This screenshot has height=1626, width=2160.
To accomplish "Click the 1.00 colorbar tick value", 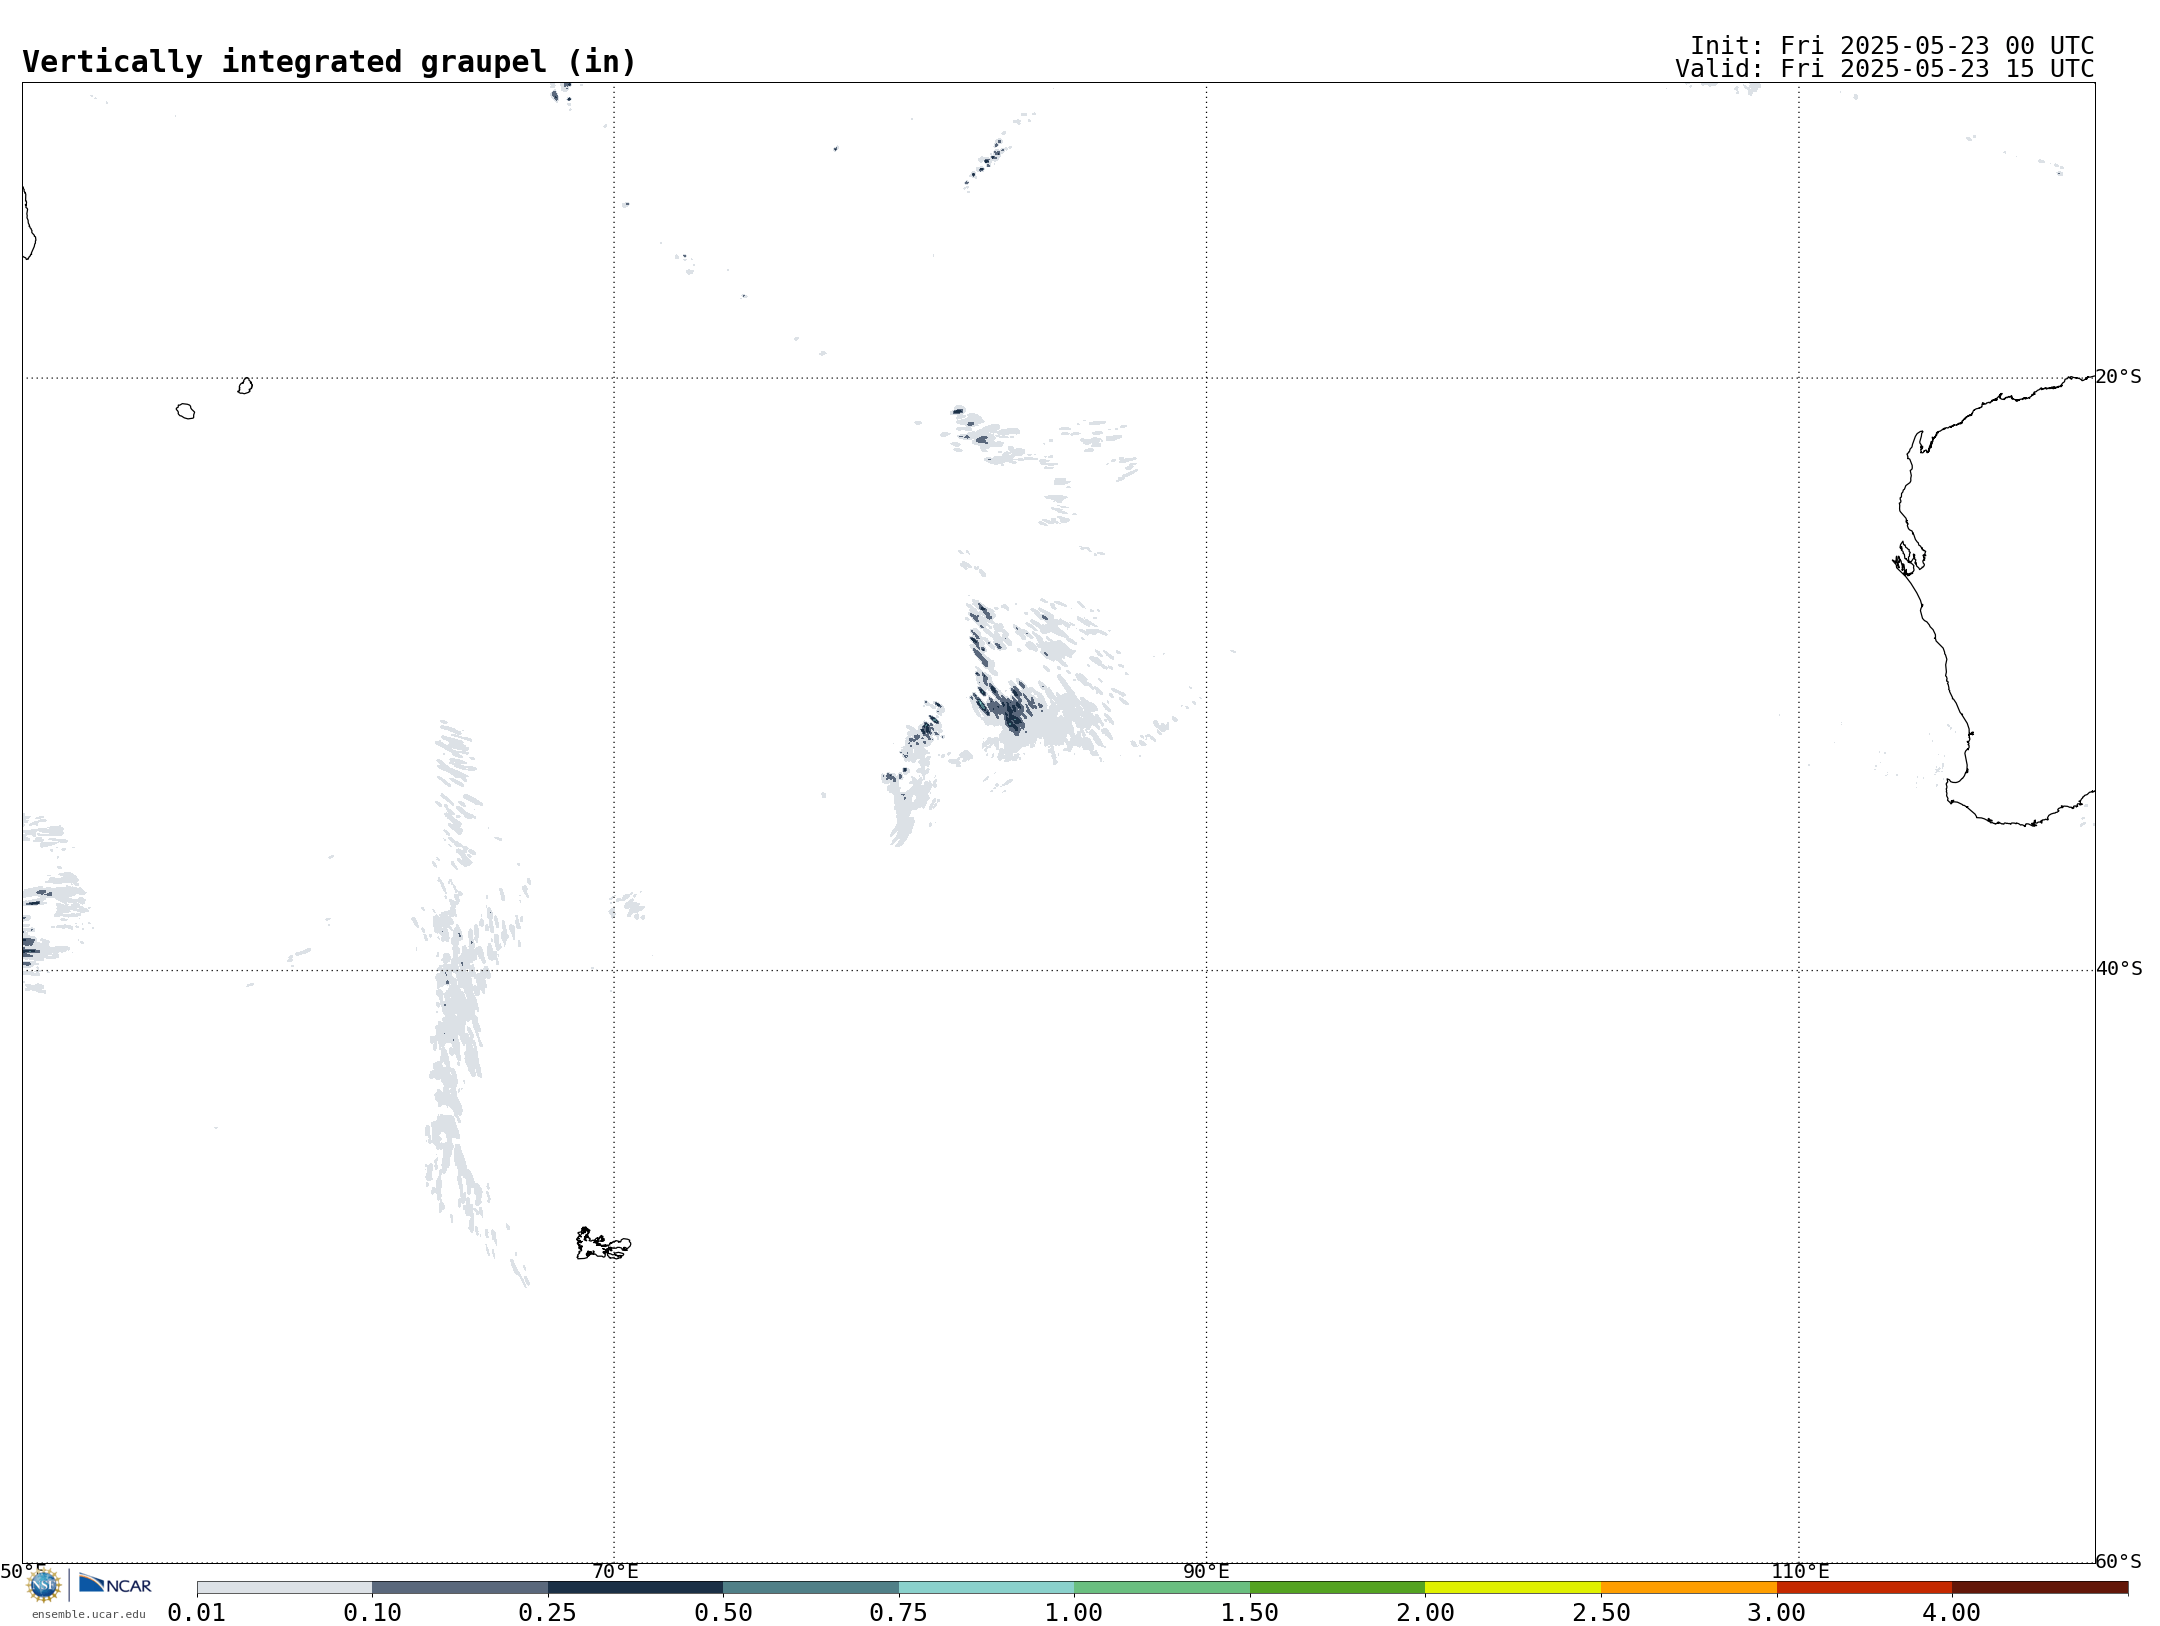I will (1074, 1613).
